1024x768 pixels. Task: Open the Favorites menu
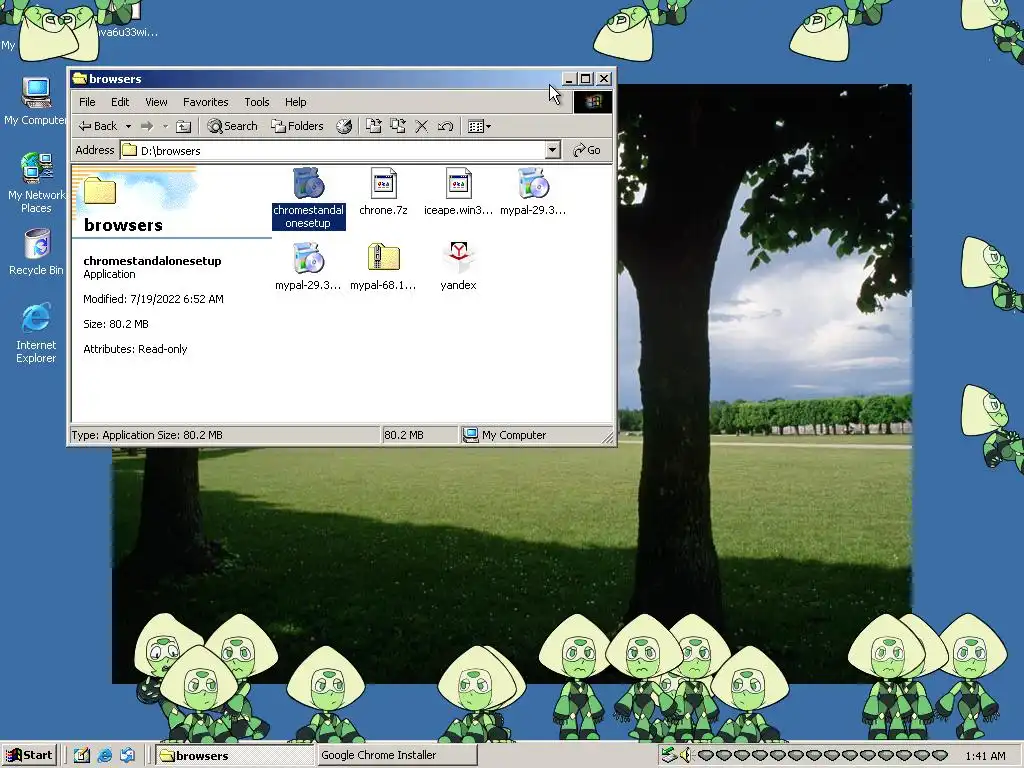click(x=206, y=102)
